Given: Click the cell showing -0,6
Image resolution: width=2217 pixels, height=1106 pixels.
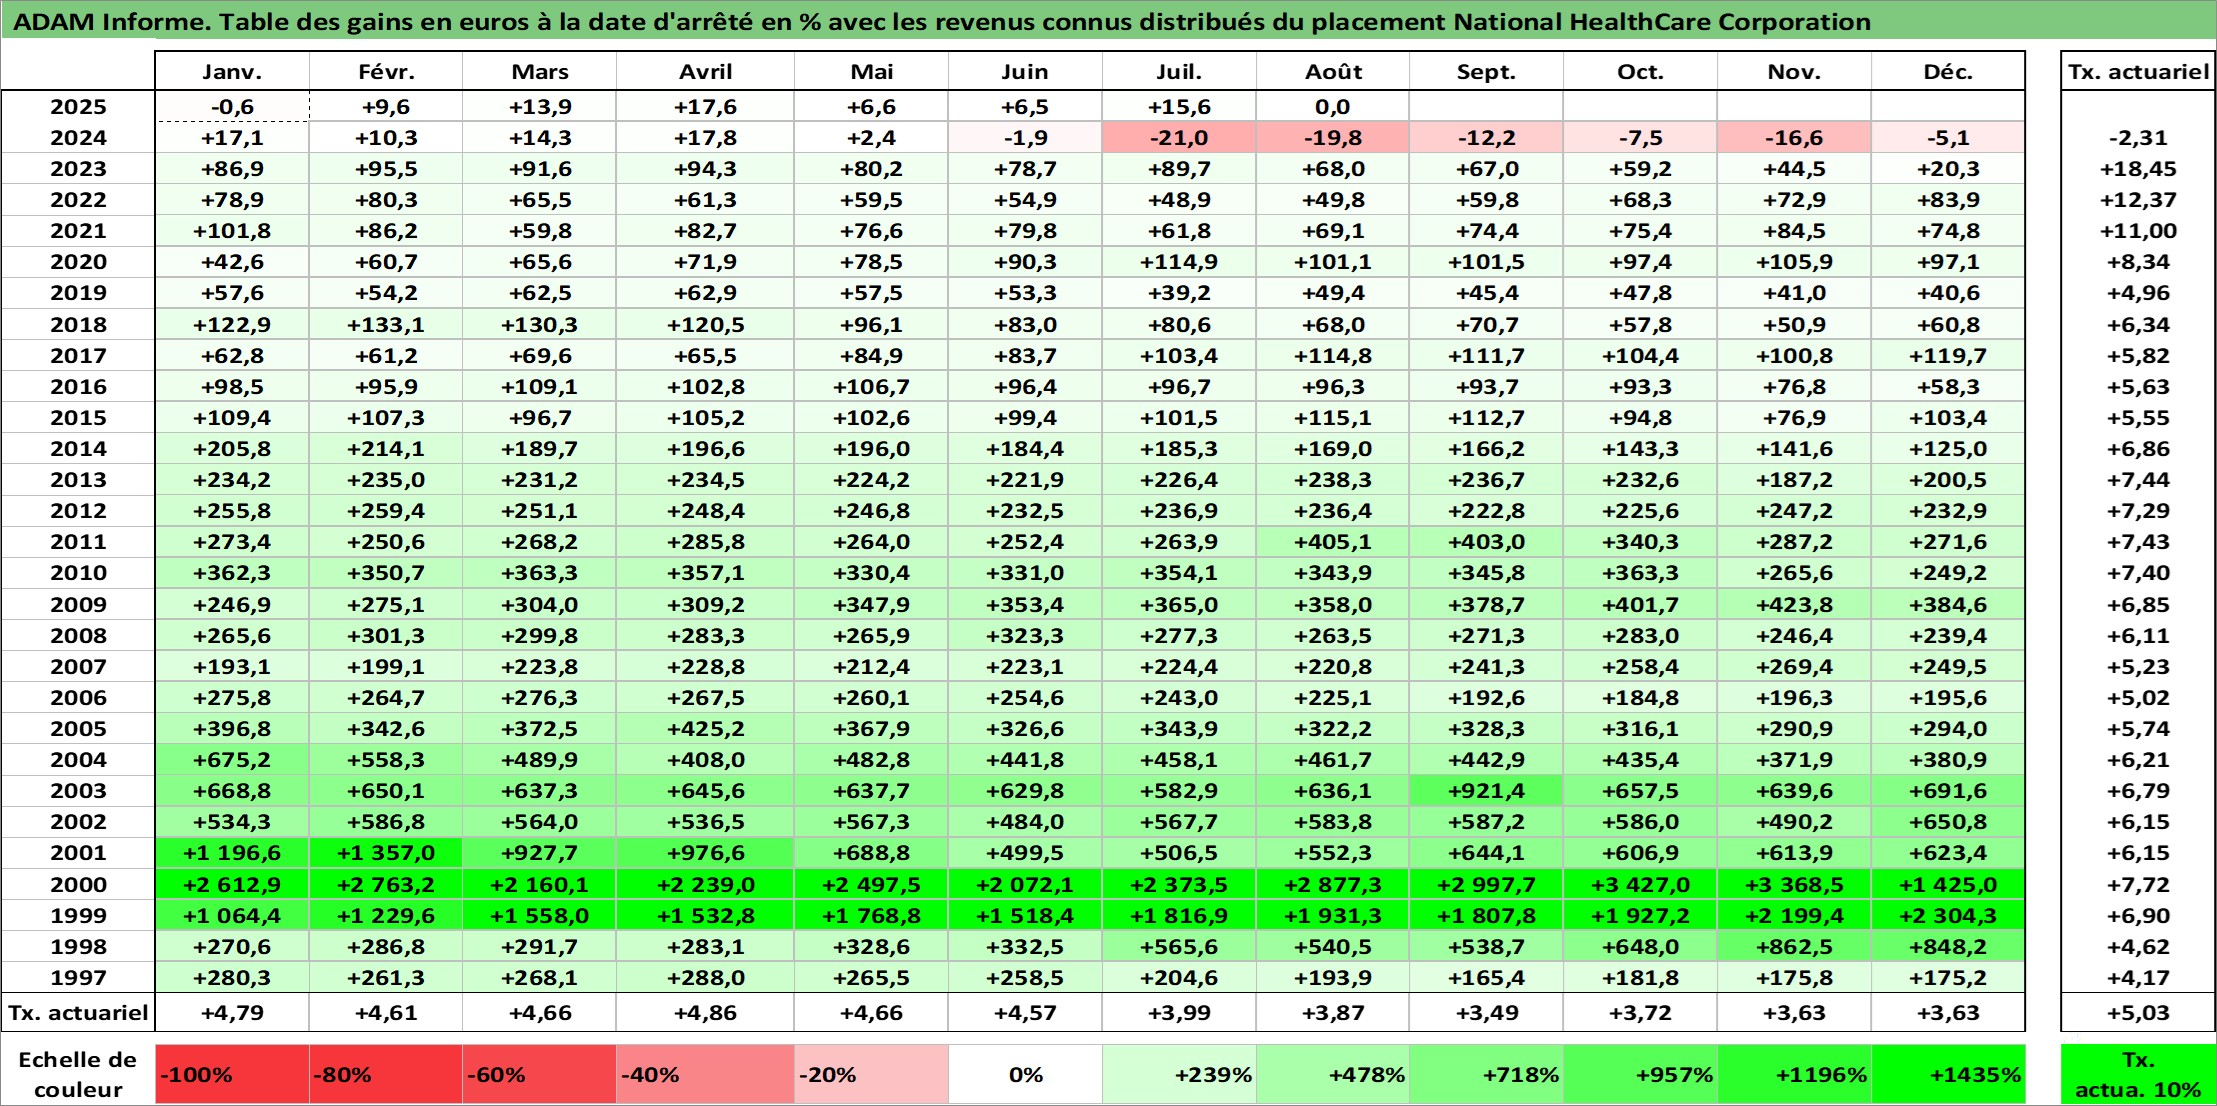Looking at the screenshot, I should [232, 107].
